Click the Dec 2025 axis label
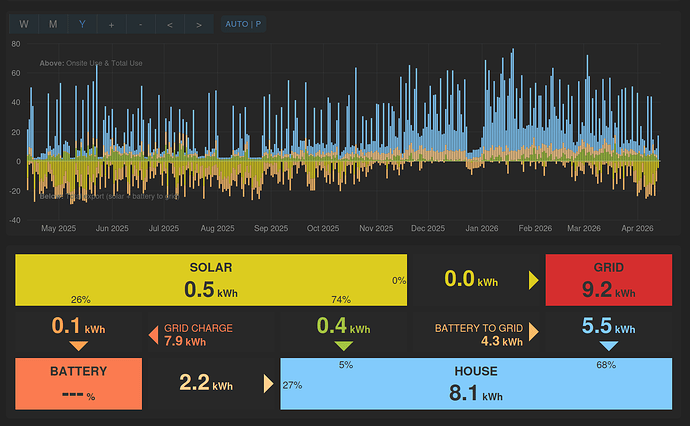Image resolution: width=690 pixels, height=426 pixels. 428,228
